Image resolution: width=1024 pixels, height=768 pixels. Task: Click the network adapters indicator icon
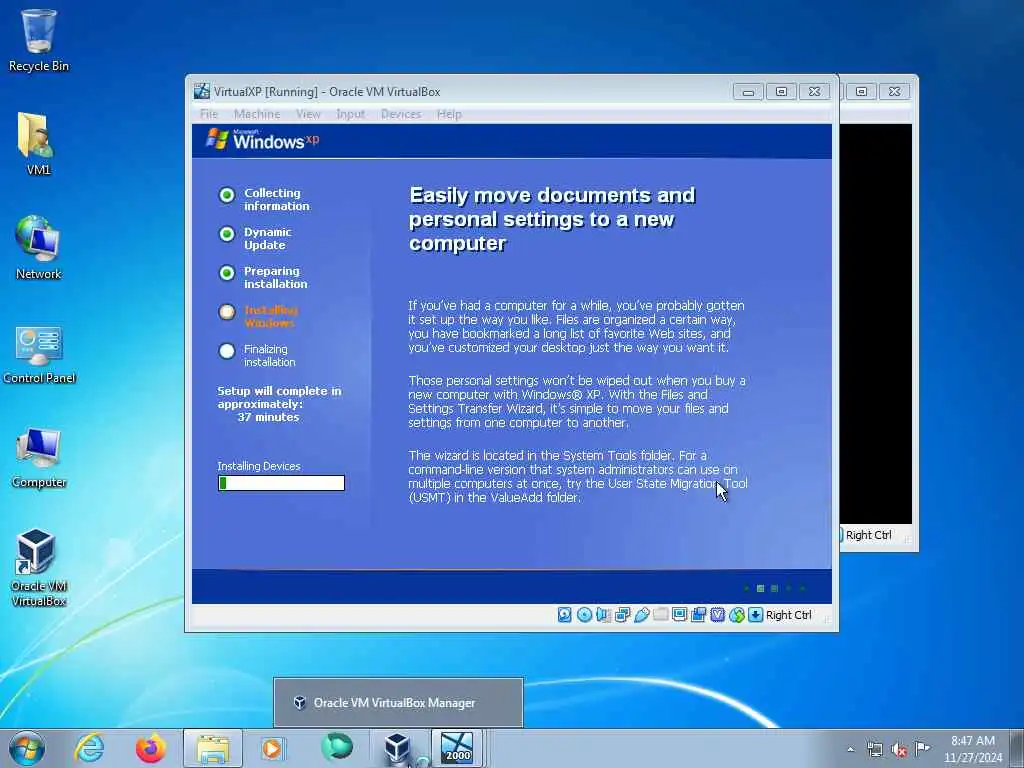[622, 615]
